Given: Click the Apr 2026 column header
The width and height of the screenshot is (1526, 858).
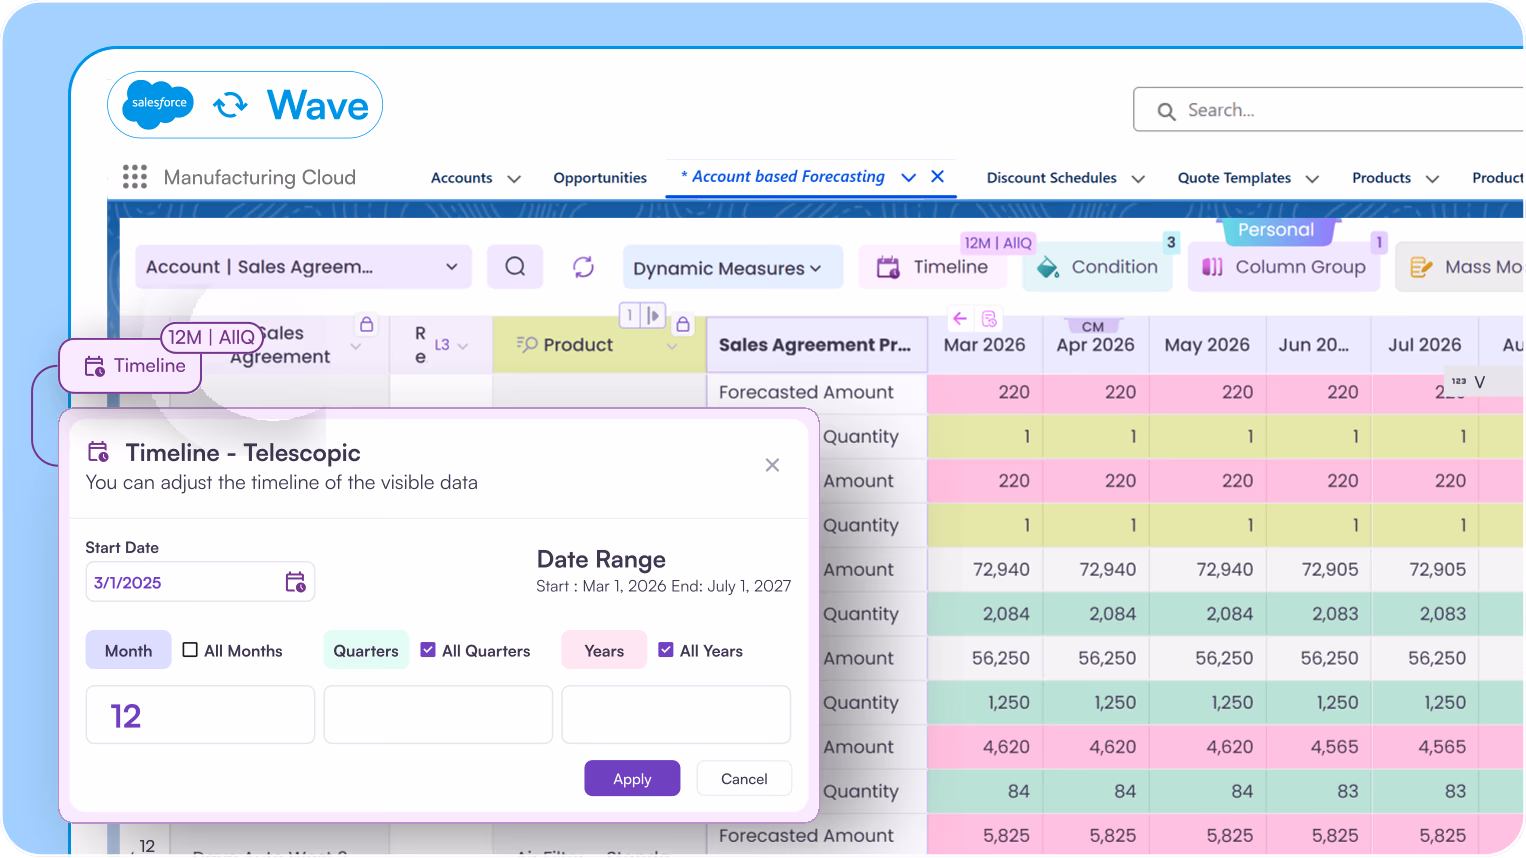Looking at the screenshot, I should pyautogui.click(x=1095, y=345).
